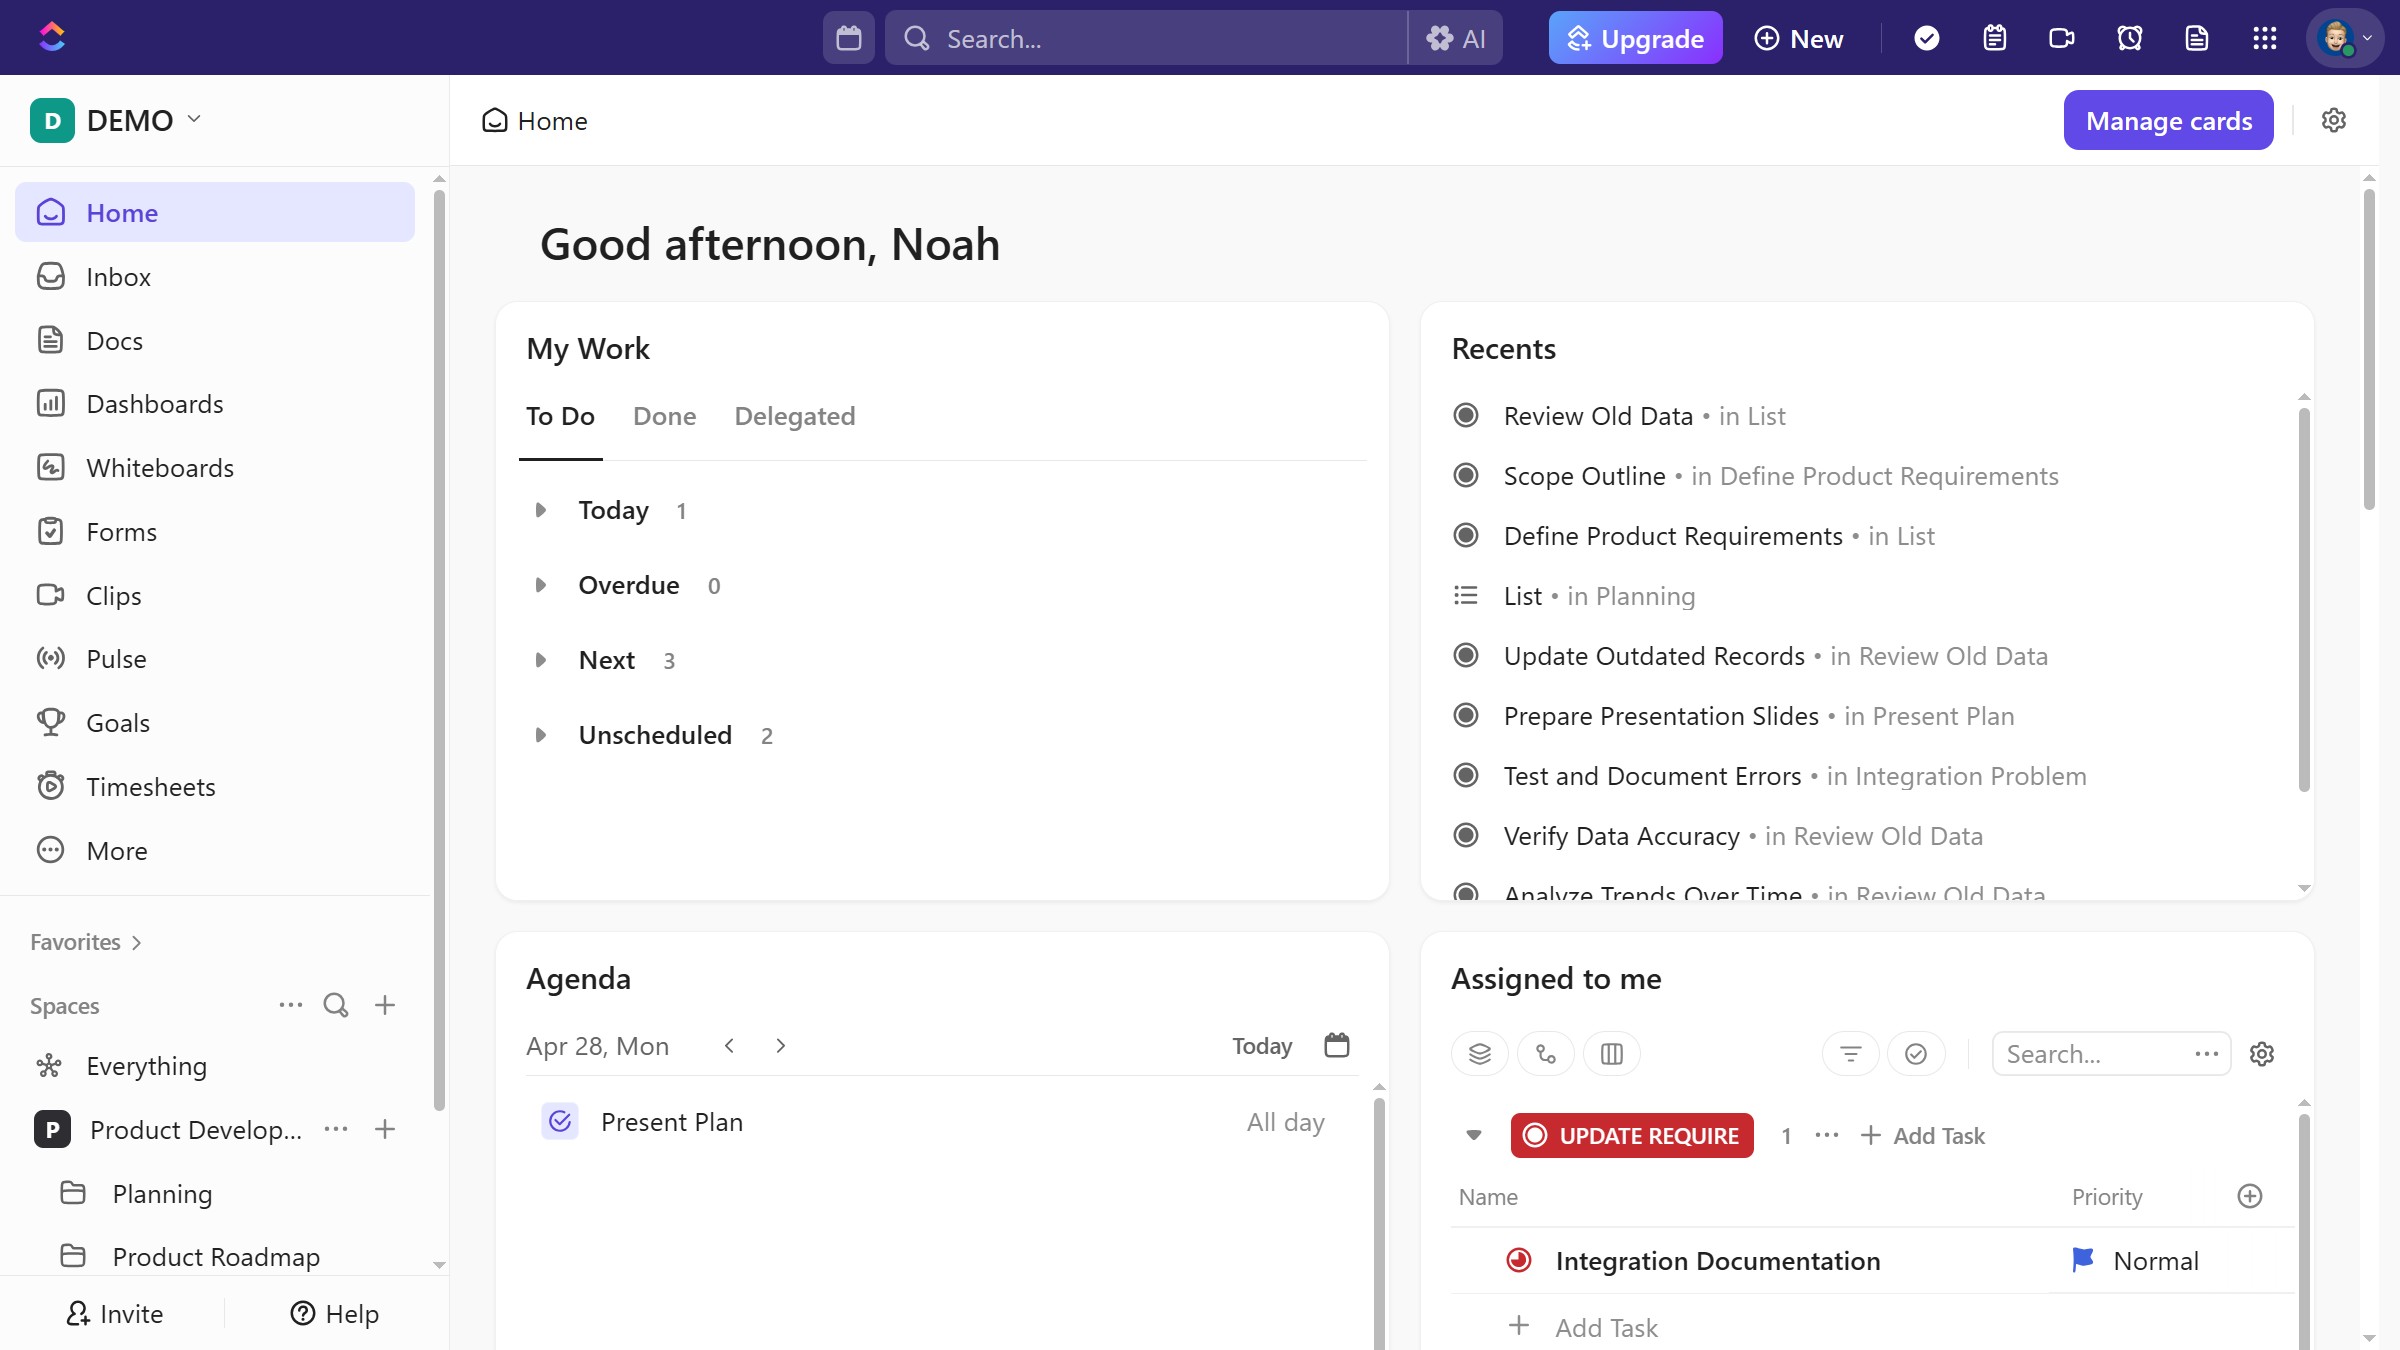Expand the Unscheduled group in My Work
Image resolution: width=2400 pixels, height=1350 pixels.
tap(541, 735)
